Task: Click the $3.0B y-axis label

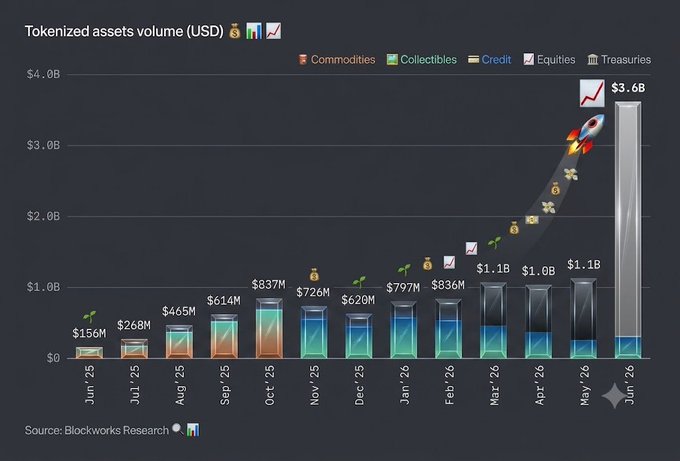Action: [x=43, y=145]
